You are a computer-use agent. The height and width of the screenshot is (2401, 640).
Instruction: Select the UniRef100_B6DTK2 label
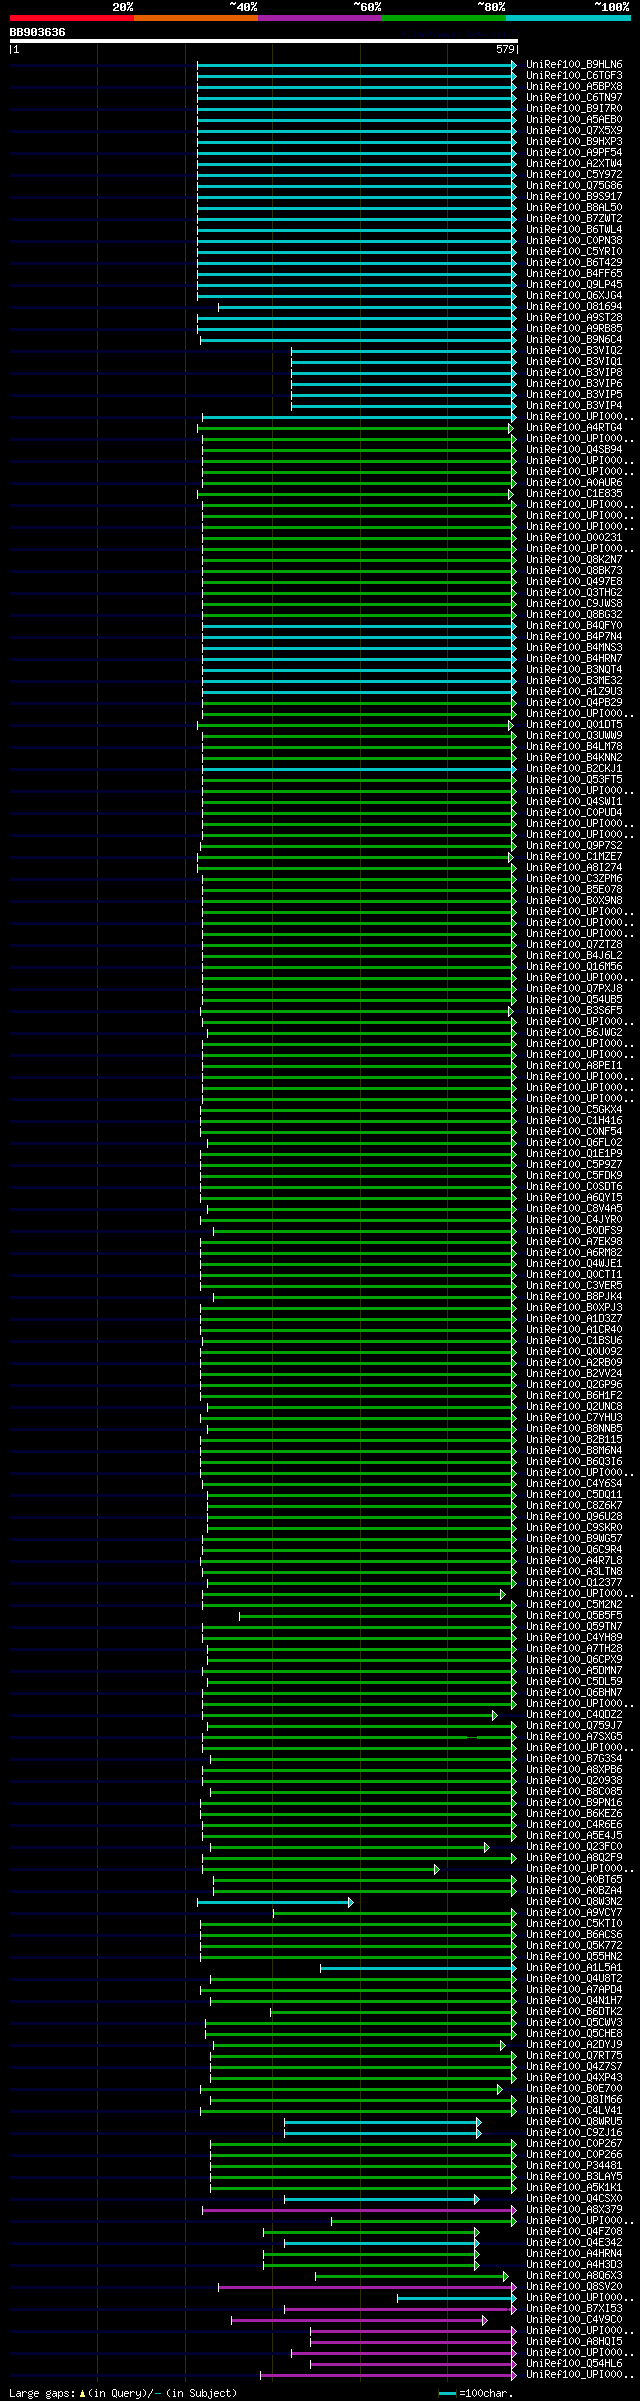pyautogui.click(x=574, y=2012)
